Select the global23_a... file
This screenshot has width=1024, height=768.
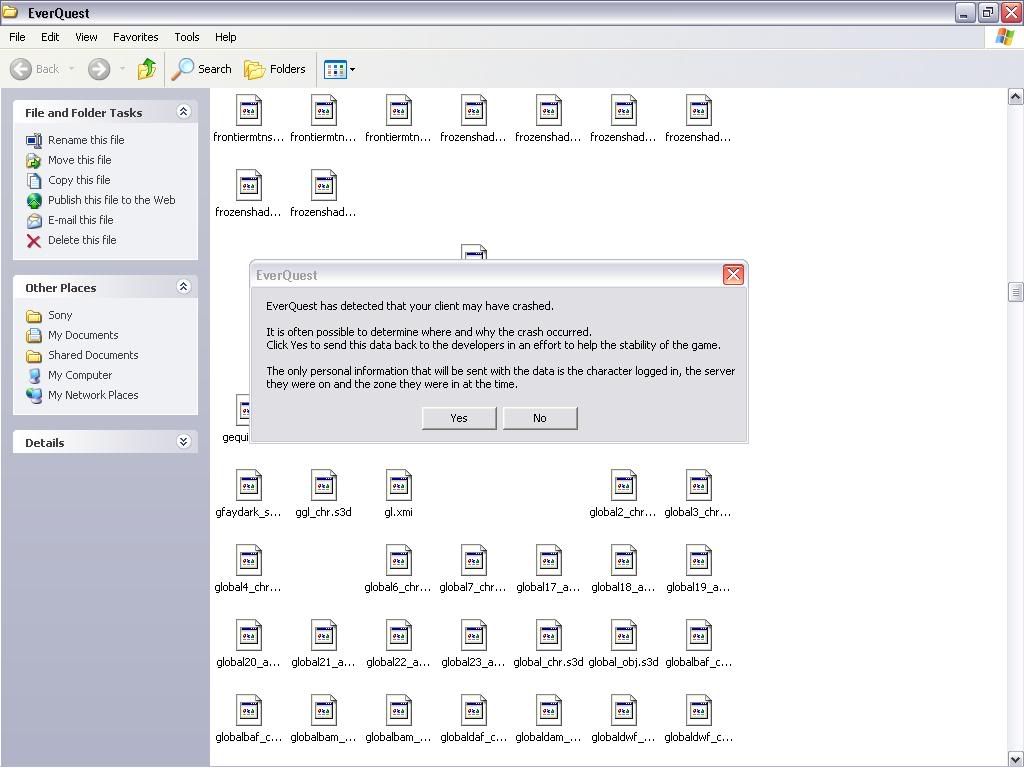pos(473,644)
